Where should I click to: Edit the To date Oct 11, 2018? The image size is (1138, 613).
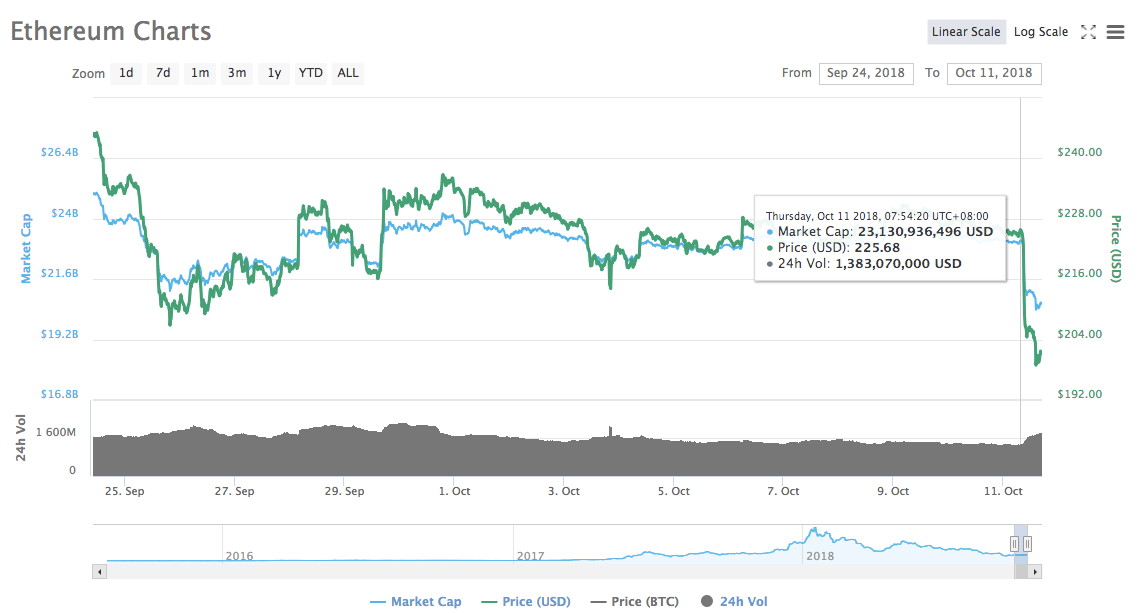(x=994, y=73)
